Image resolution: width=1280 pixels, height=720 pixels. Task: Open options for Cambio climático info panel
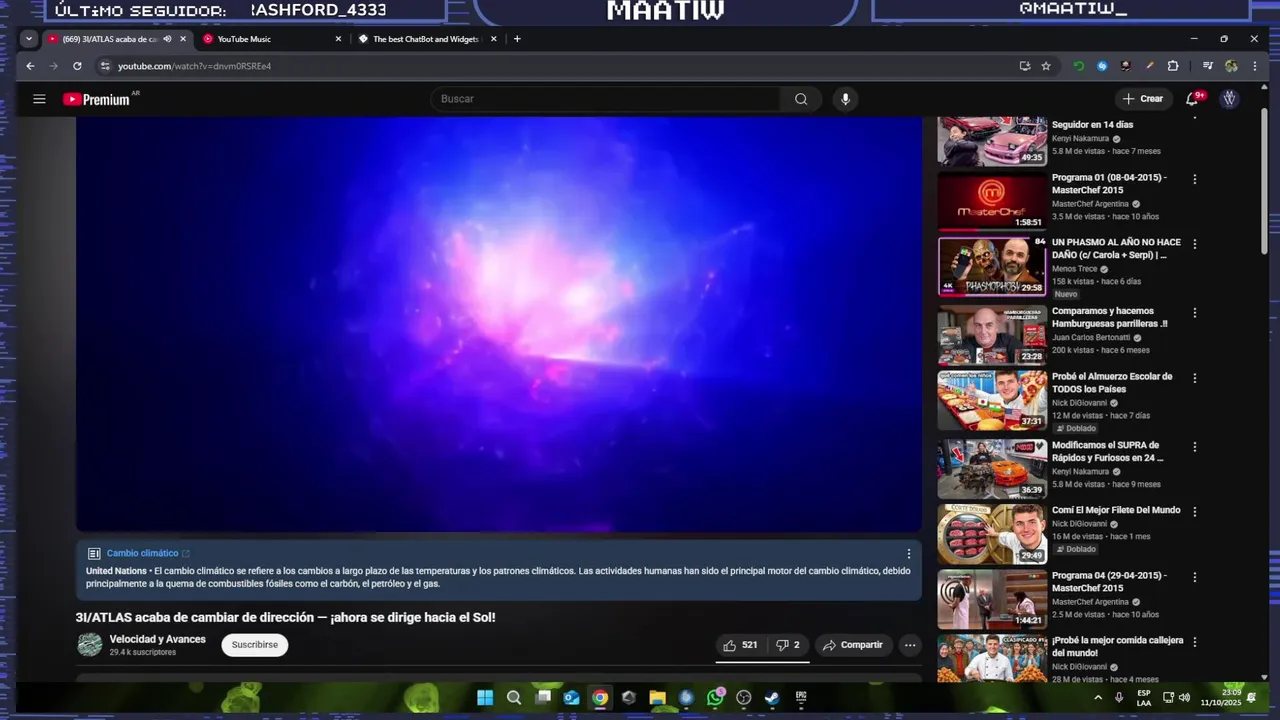tap(909, 553)
